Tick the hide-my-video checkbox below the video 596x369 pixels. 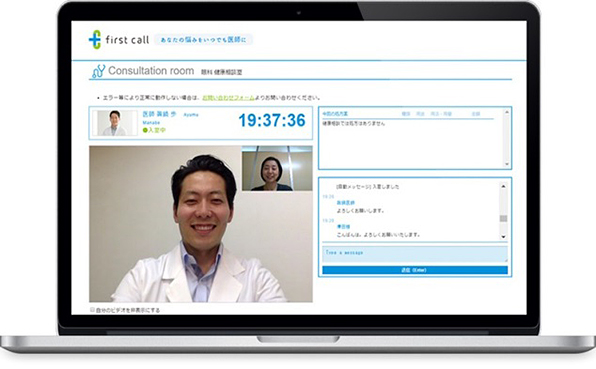[x=92, y=310]
